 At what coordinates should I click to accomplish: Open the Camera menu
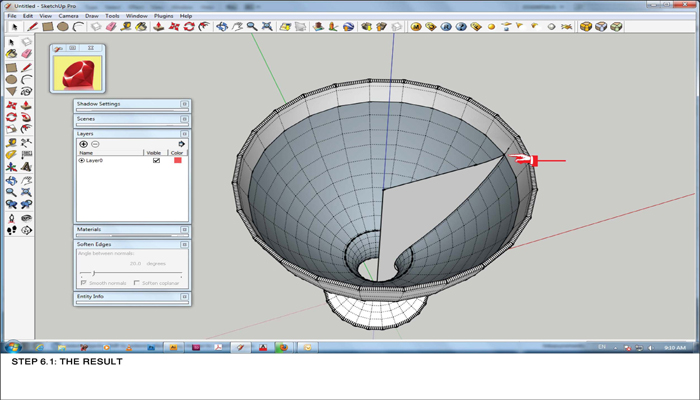click(68, 16)
